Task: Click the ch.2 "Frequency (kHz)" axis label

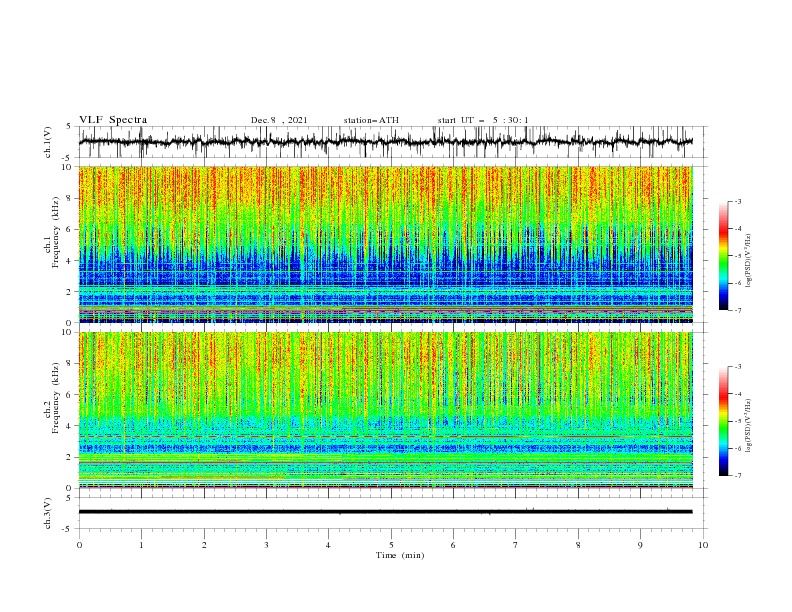Action: [x=56, y=397]
